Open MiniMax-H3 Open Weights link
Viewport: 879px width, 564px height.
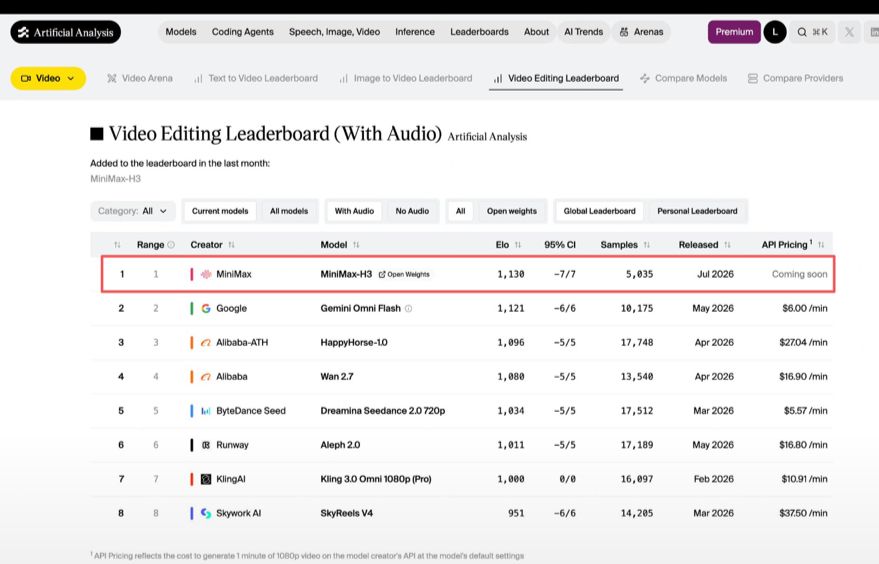click(x=404, y=275)
